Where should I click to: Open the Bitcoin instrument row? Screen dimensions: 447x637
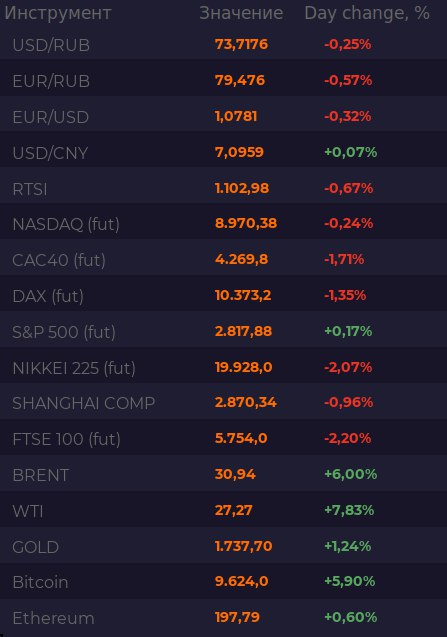tap(224, 582)
